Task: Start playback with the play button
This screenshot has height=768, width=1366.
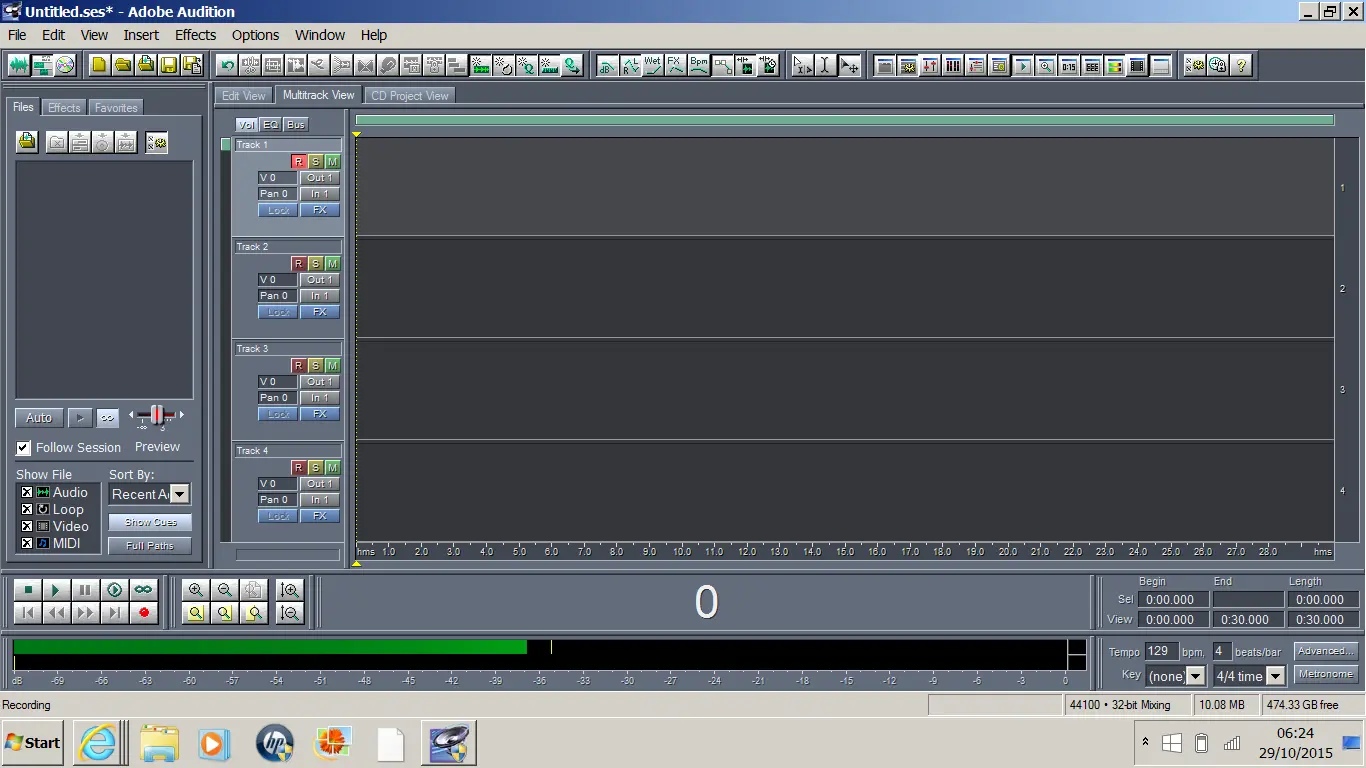Action: click(x=56, y=591)
